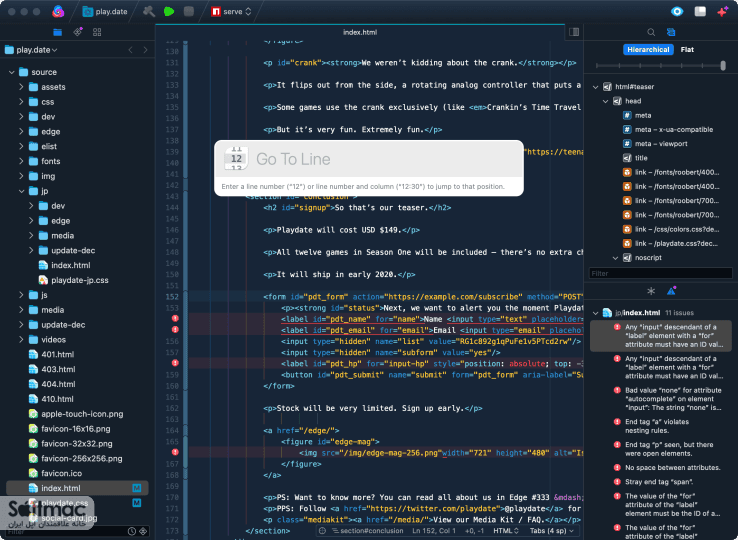Screen dimensions: 738x540
Task: Click the error marker beside pdt_name line
Action: tap(175, 319)
